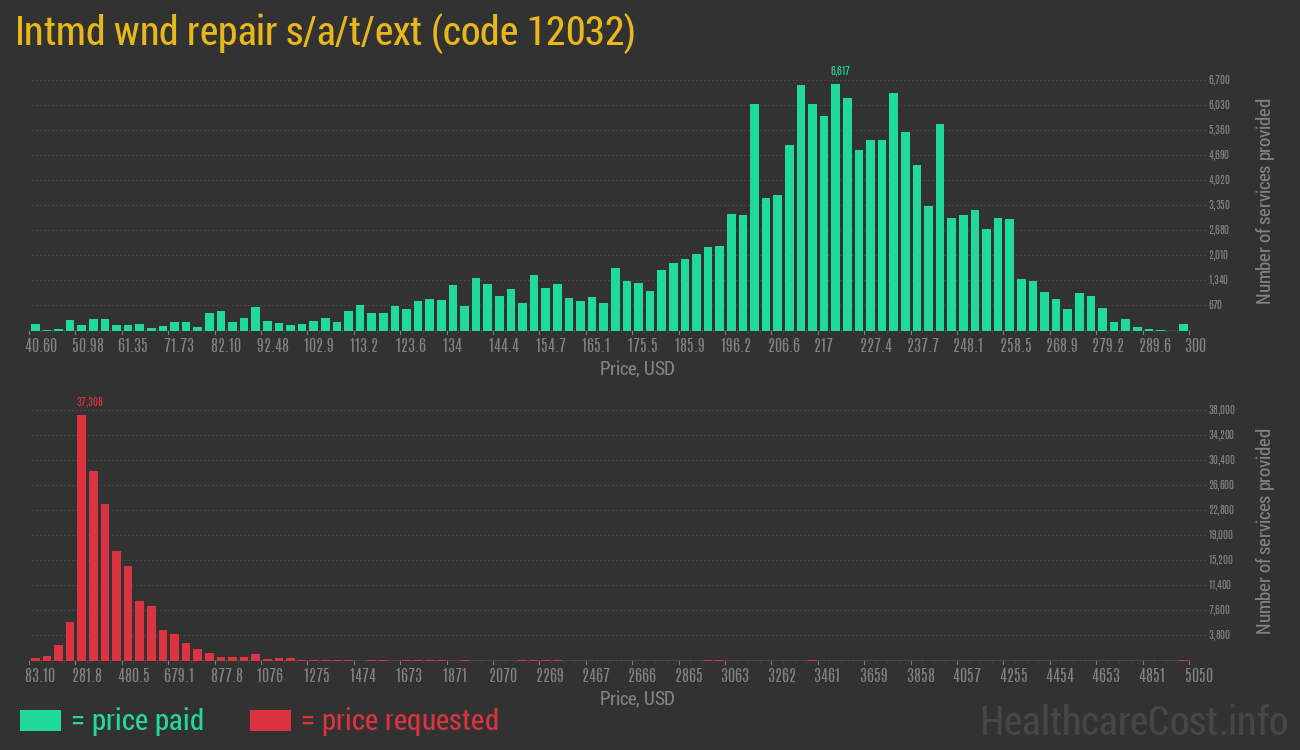Click the chart title with code 12032
This screenshot has height=750, width=1300.
click(326, 33)
